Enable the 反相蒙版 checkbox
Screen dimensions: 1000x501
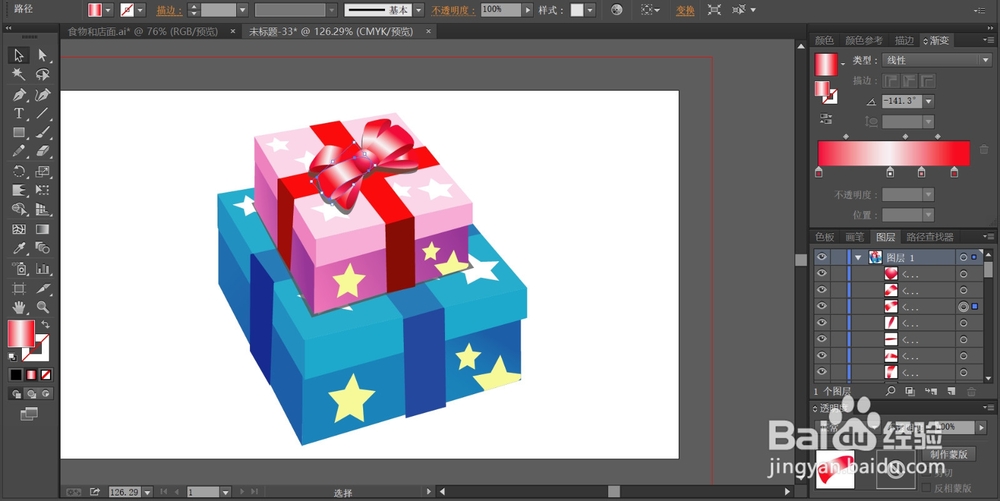[x=927, y=488]
